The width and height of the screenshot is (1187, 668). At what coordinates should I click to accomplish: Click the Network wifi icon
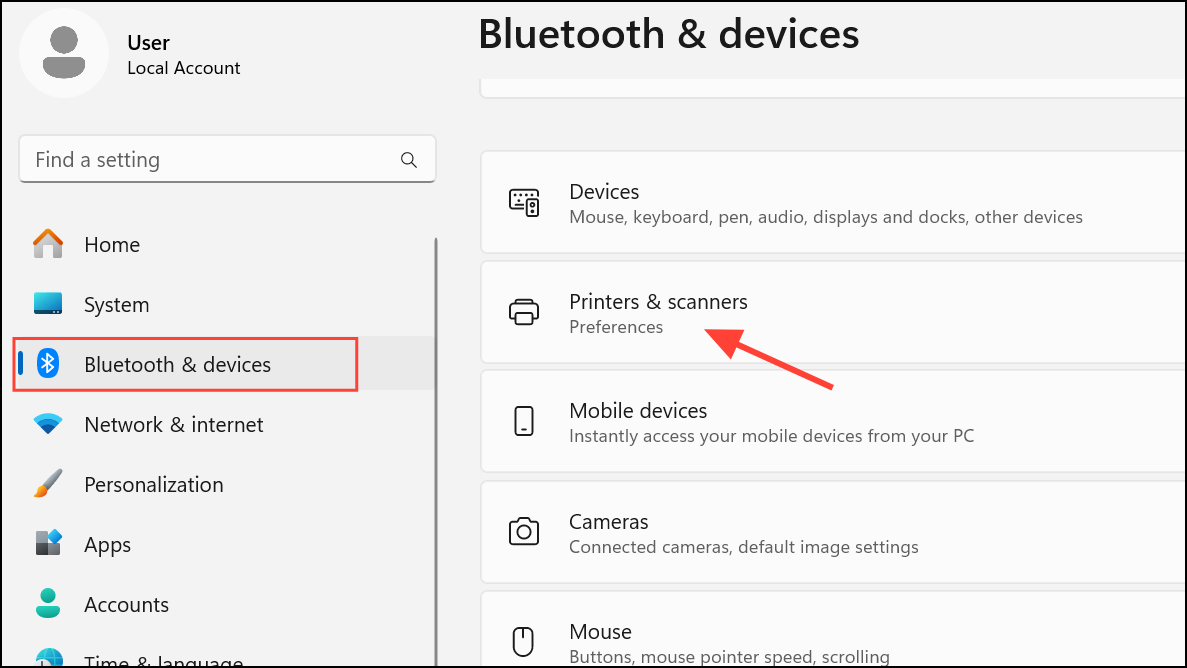tap(48, 424)
